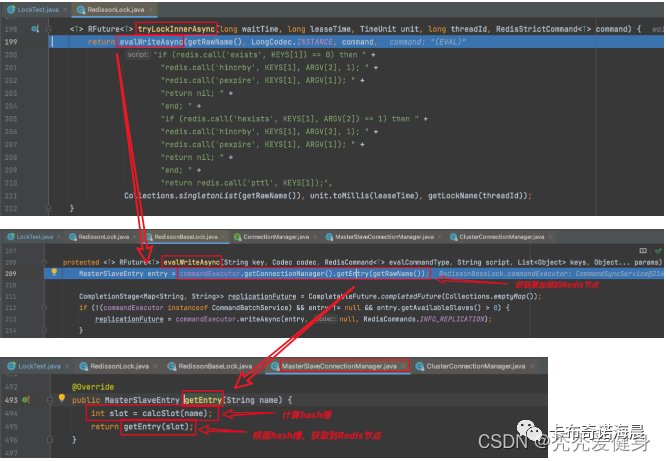The image size is (666, 461).
Task: Switch to LockTest.java tab in bottom editor
Action: tap(34, 366)
